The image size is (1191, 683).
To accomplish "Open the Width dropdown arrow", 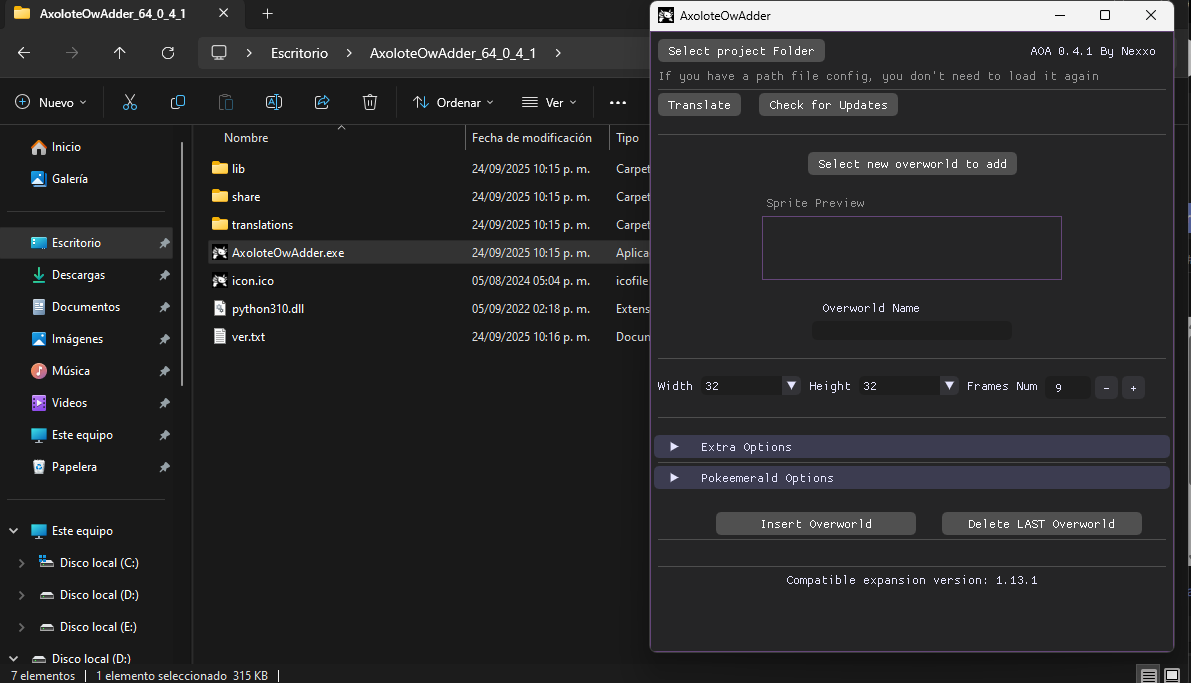I will coord(791,386).
